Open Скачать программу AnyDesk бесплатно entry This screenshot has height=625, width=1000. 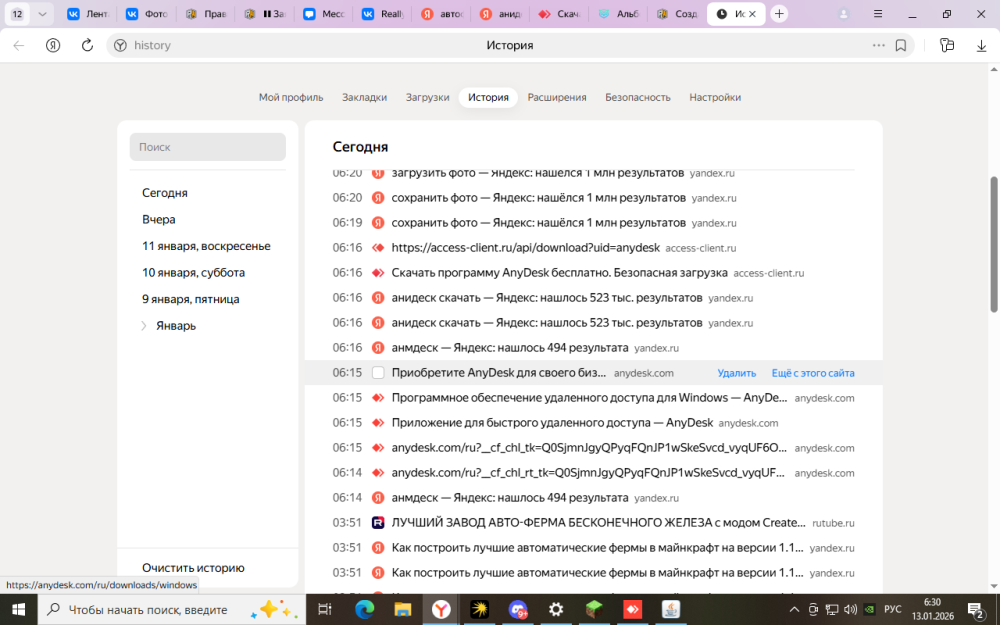(559, 273)
